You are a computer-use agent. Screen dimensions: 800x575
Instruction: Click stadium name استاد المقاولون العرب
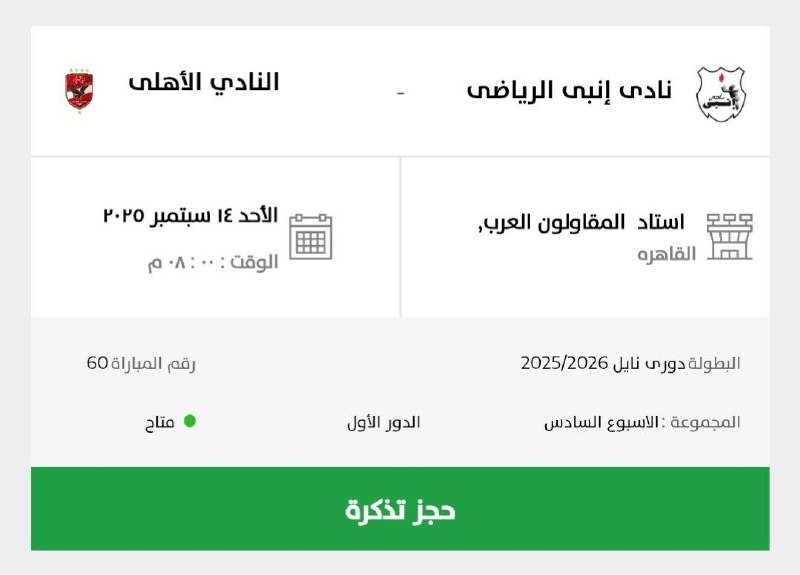pyautogui.click(x=581, y=223)
